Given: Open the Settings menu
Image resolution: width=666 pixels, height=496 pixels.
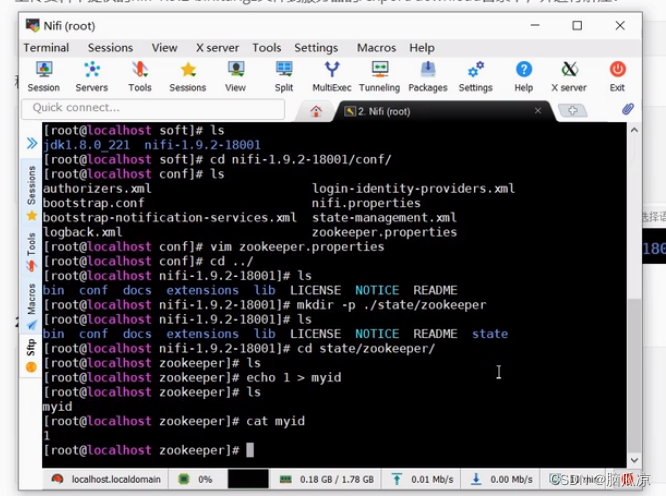Looking at the screenshot, I should (x=316, y=48).
